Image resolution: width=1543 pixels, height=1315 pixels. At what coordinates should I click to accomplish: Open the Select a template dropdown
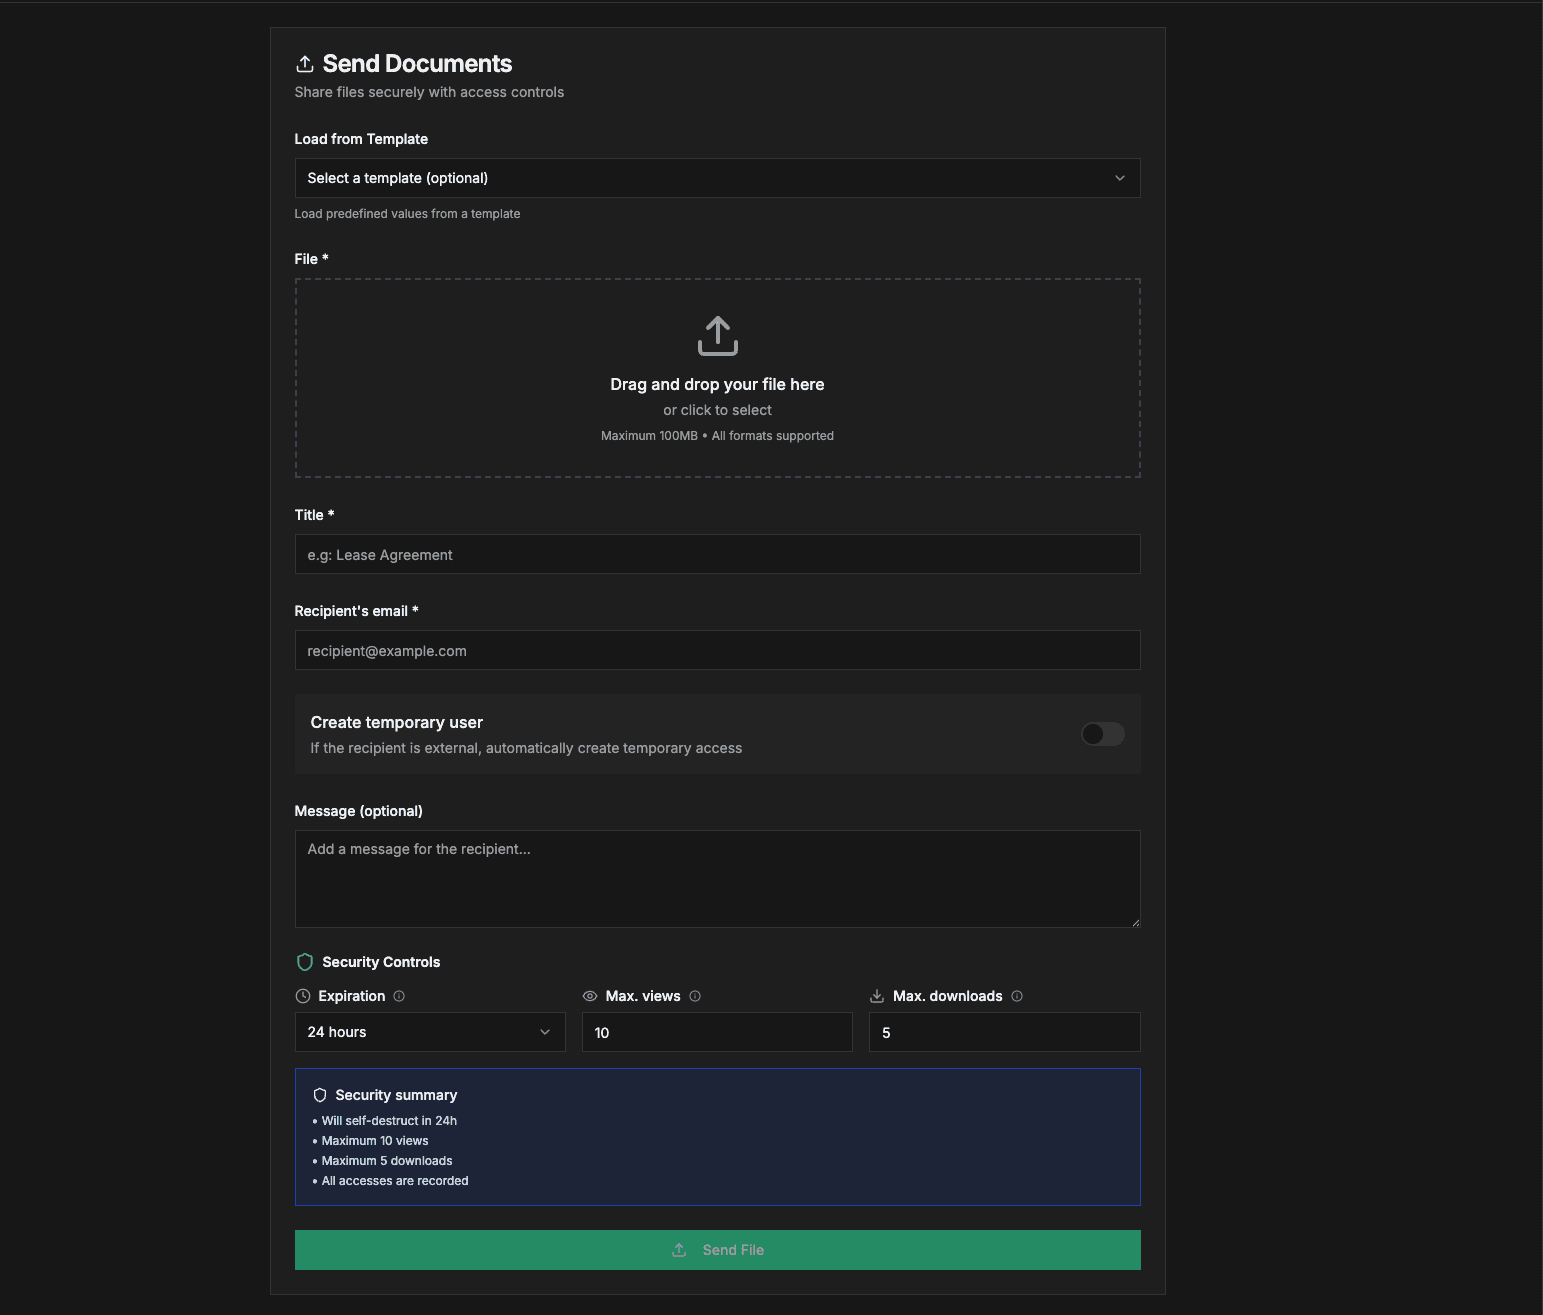click(x=717, y=177)
